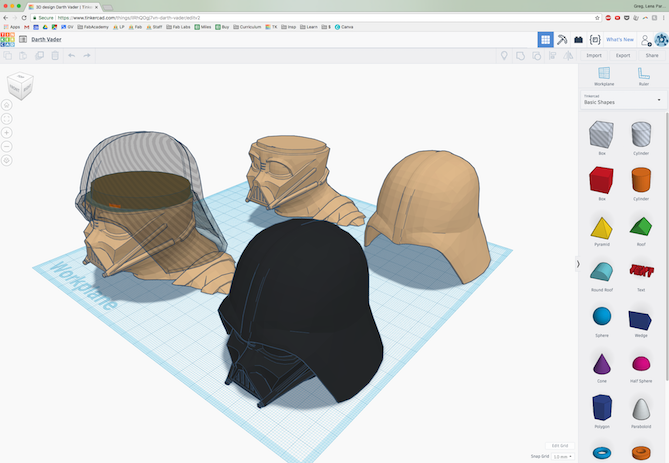Click the view cube
The height and width of the screenshot is (463, 669).
click(x=20, y=86)
